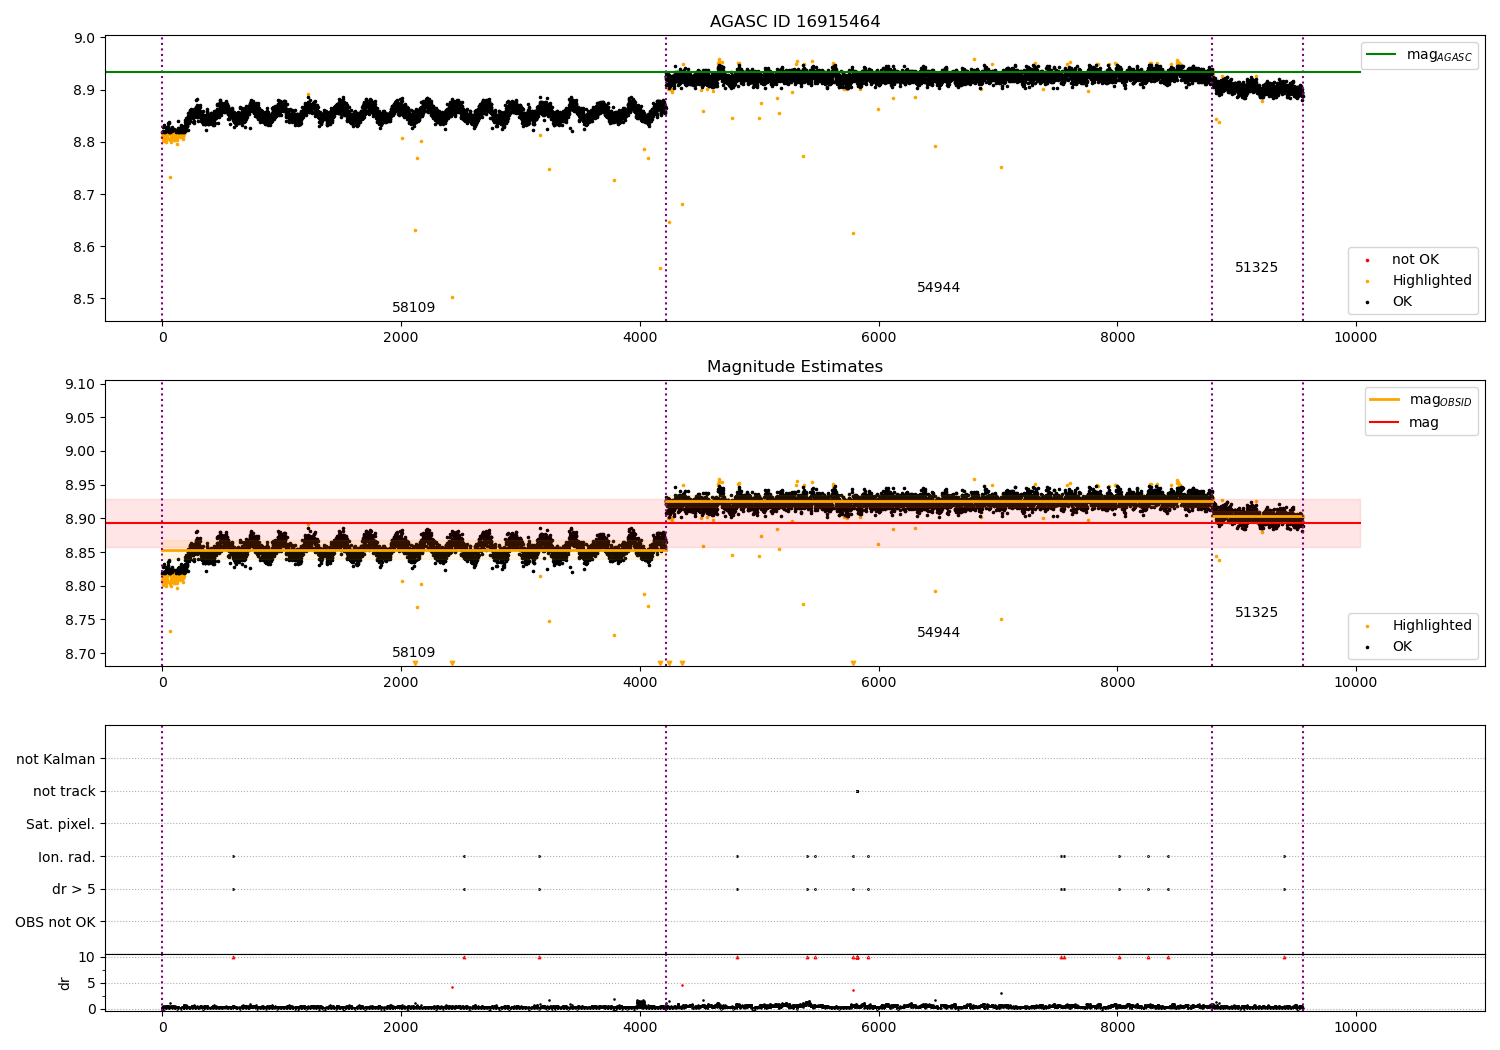Click the obsid label 54944 in top plot

pyautogui.click(x=938, y=288)
